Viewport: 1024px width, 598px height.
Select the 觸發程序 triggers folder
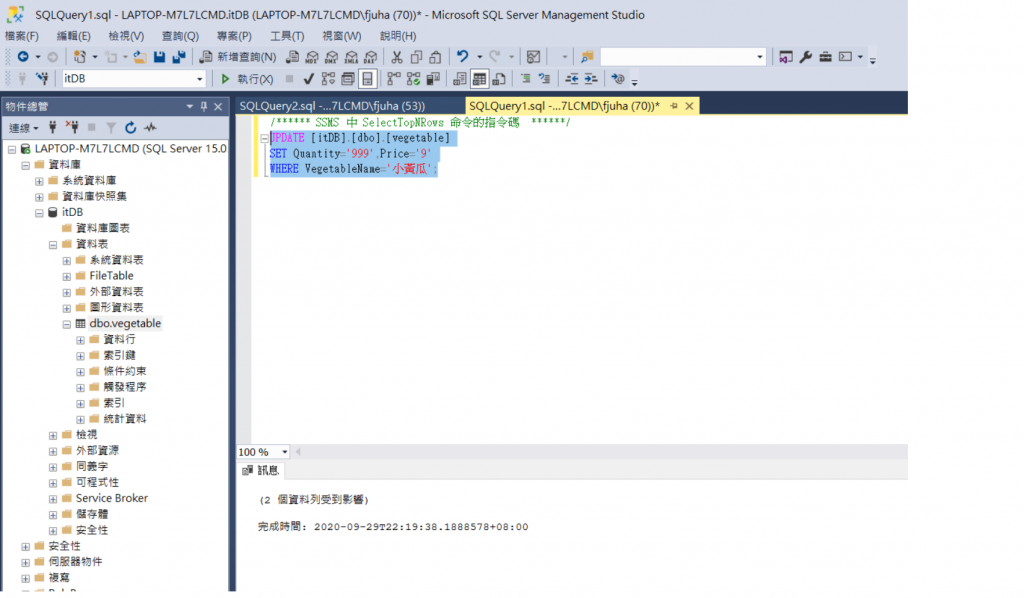(125, 387)
